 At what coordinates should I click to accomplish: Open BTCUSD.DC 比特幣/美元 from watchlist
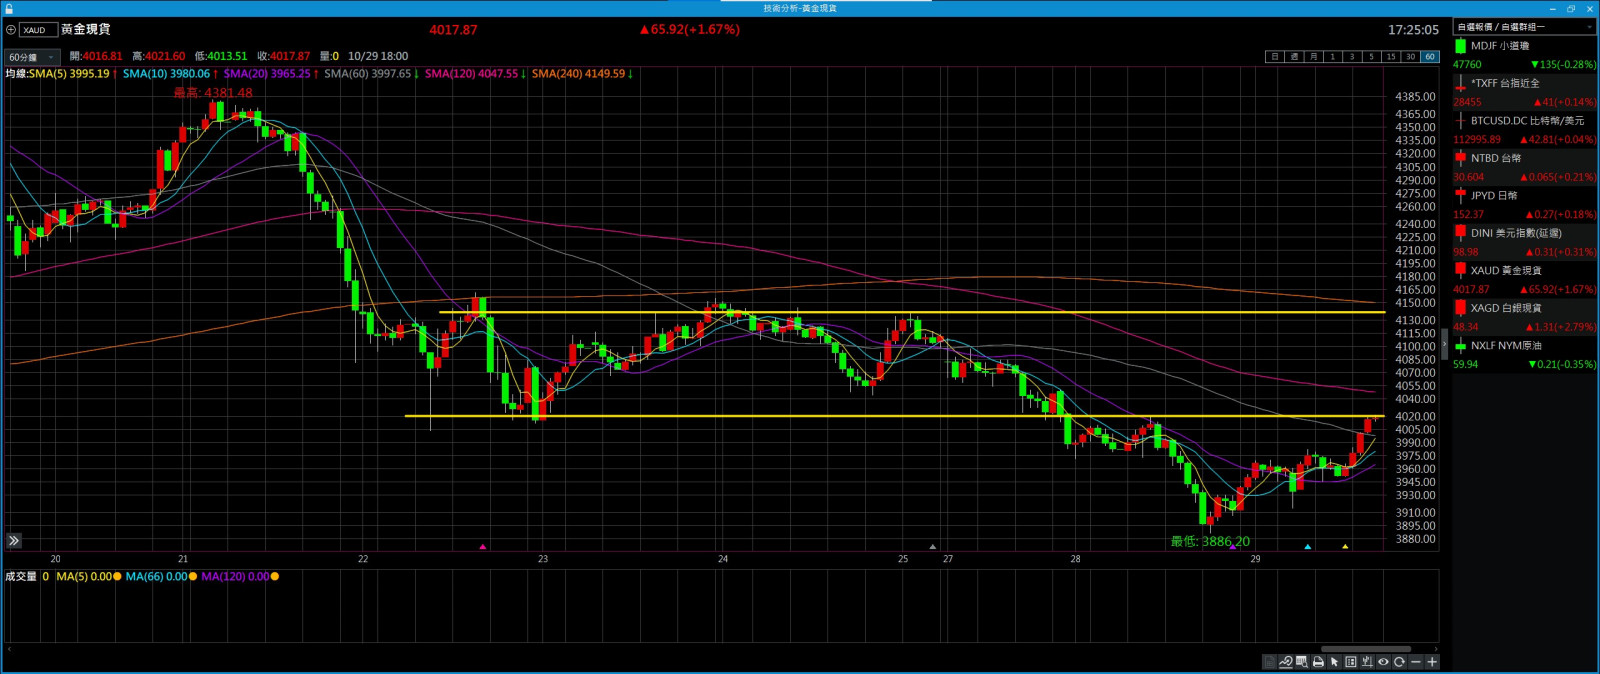point(1525,121)
